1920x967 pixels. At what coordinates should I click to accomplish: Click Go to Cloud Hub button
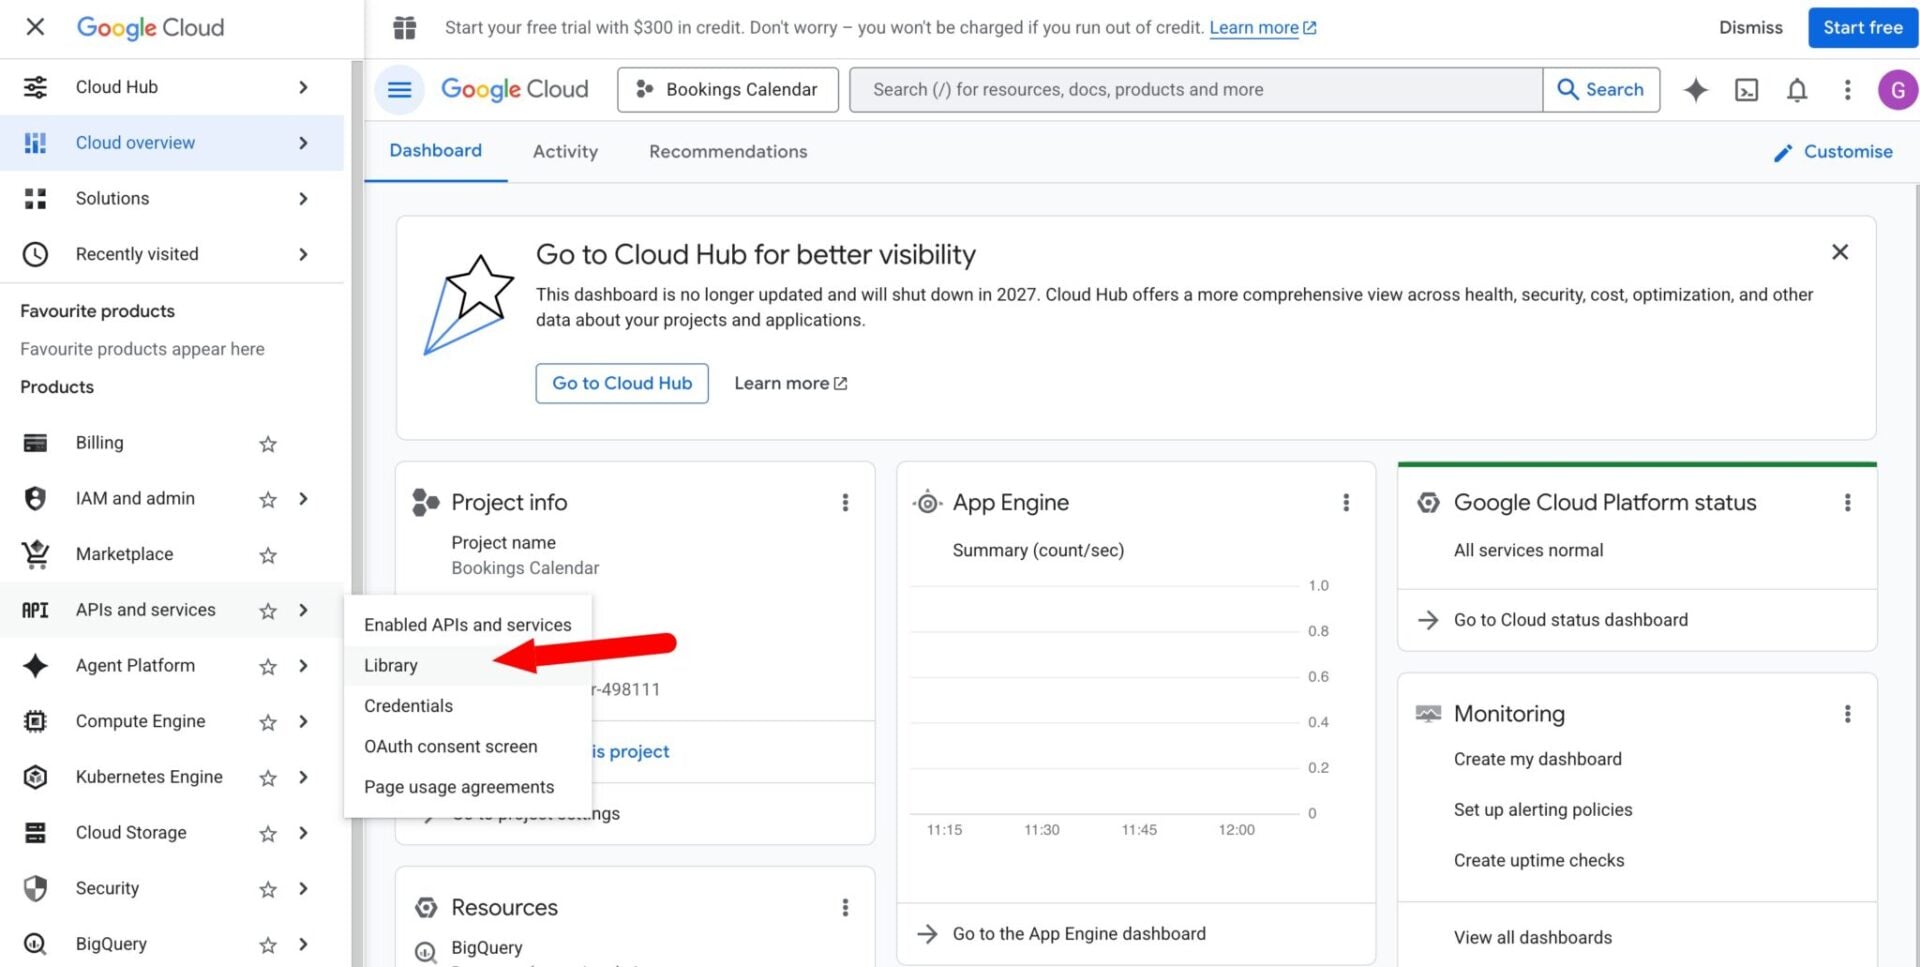point(622,383)
